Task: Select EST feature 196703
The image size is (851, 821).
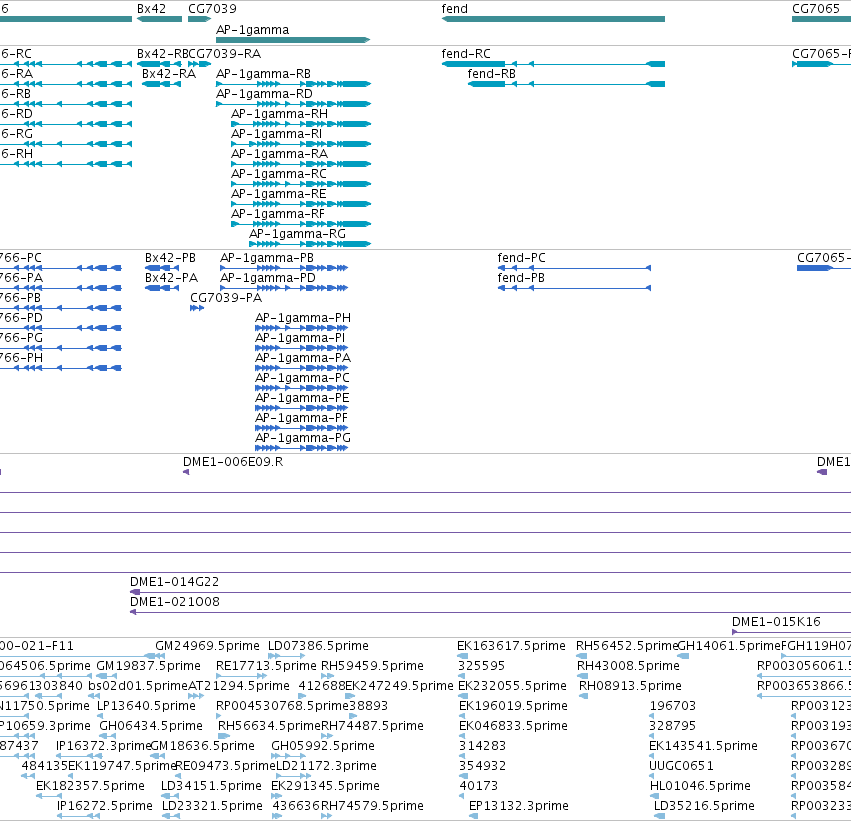Action: pos(672,706)
